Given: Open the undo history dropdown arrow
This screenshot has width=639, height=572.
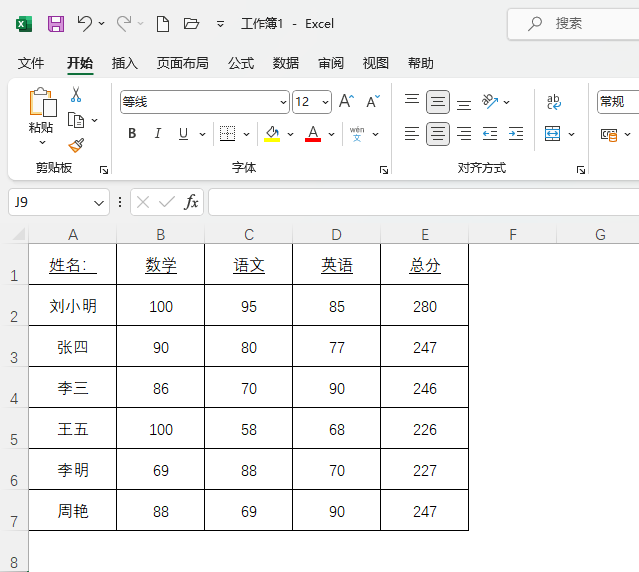Looking at the screenshot, I should 101,24.
